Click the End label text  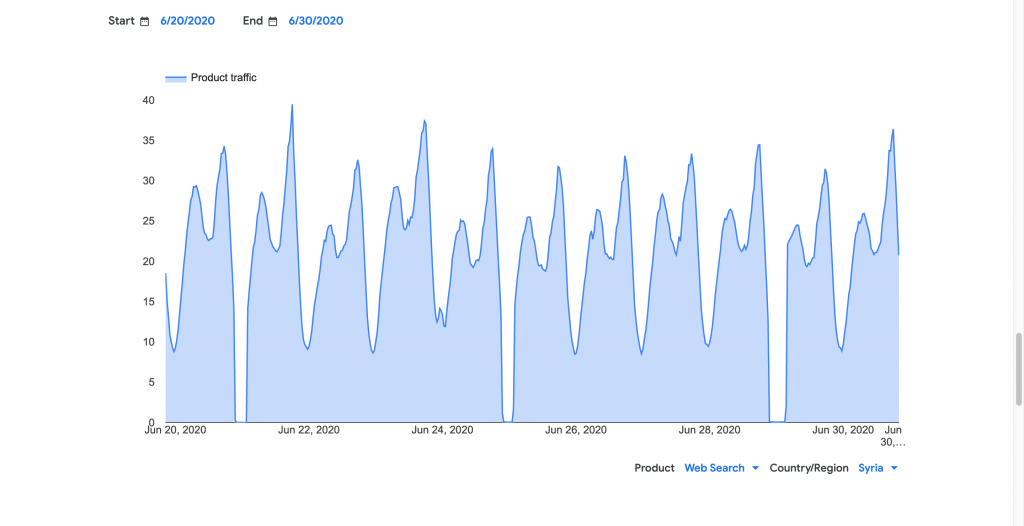(253, 21)
